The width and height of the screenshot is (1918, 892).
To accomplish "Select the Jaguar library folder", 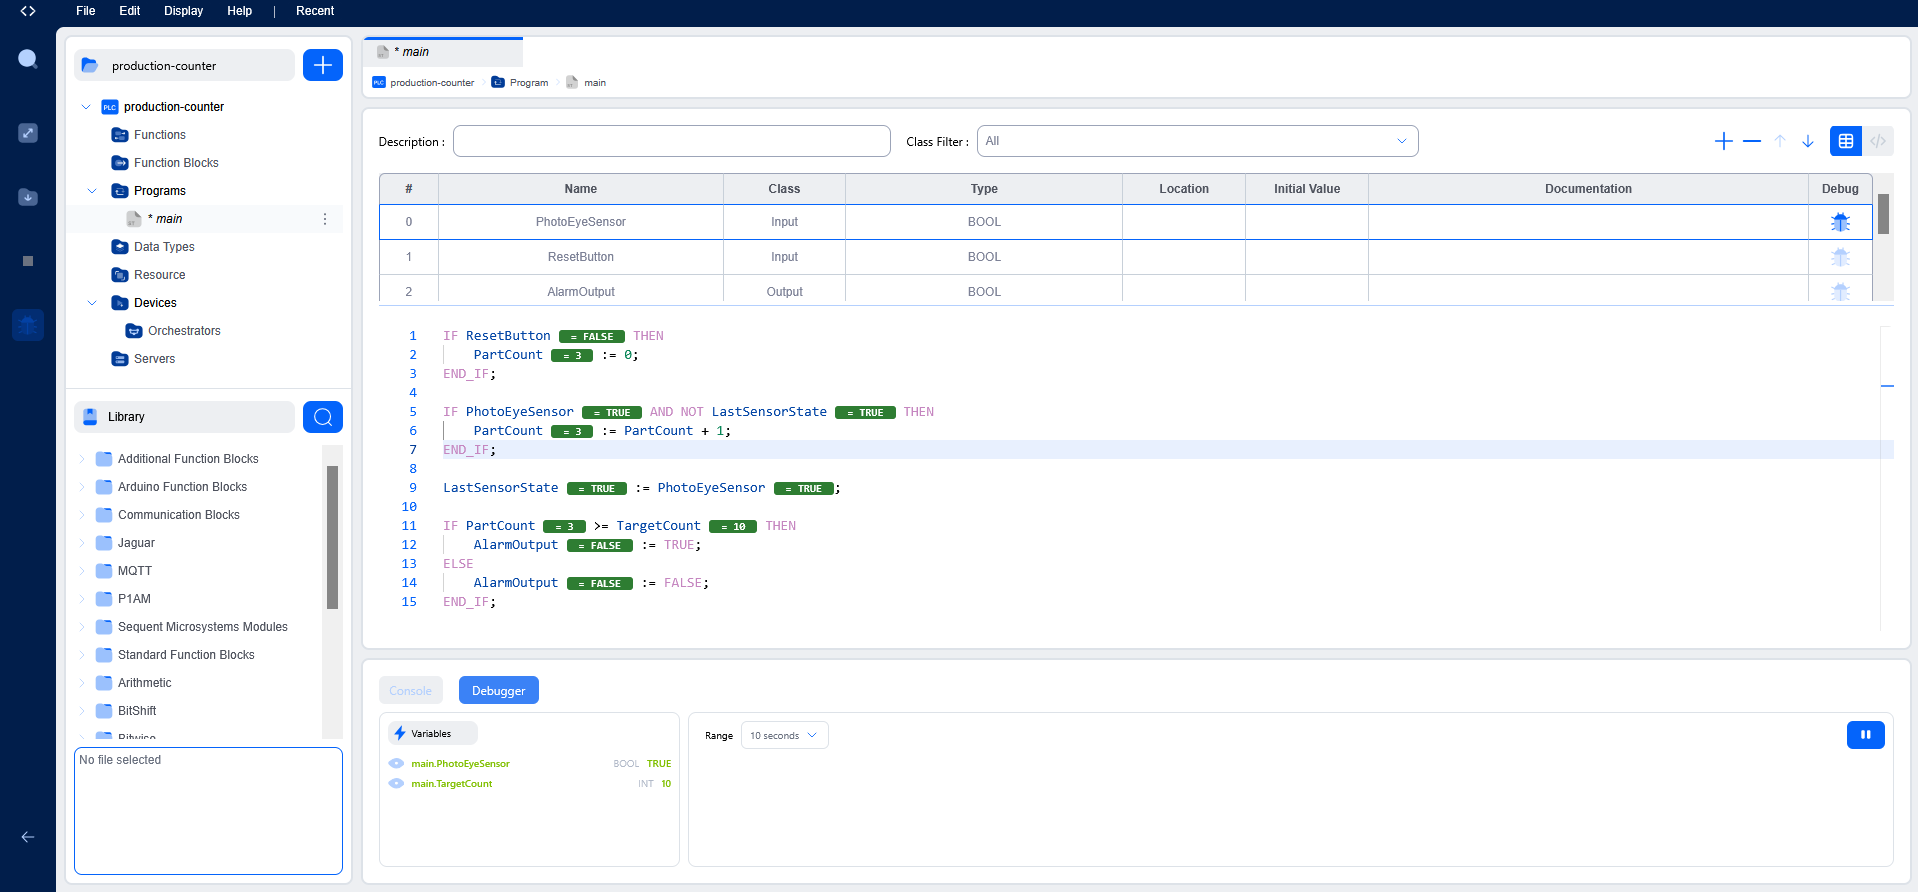I will [x=136, y=543].
